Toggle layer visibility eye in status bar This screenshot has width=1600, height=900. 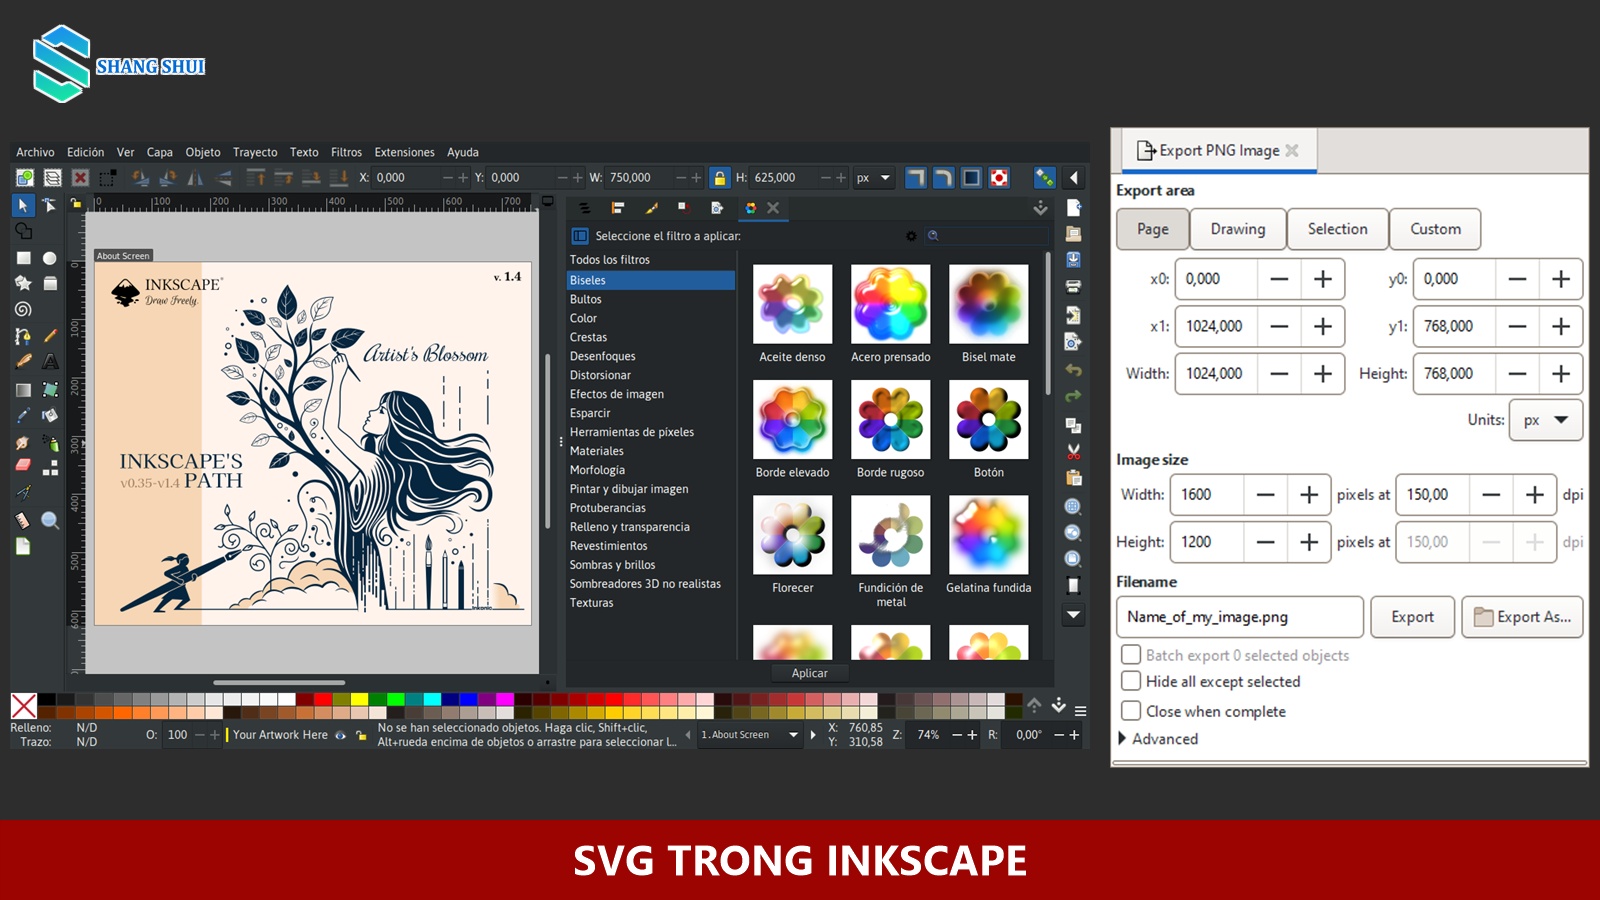pyautogui.click(x=341, y=735)
